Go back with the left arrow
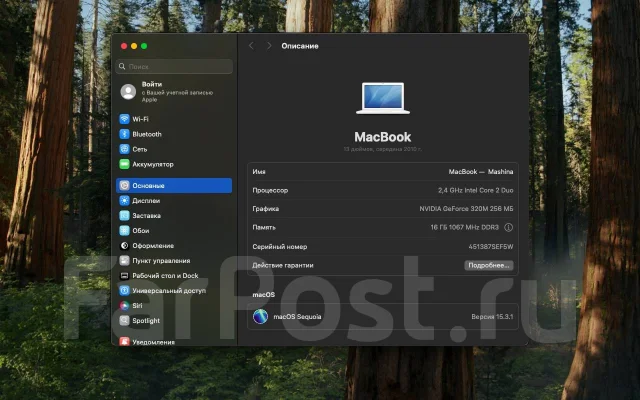640x400 pixels. point(251,46)
